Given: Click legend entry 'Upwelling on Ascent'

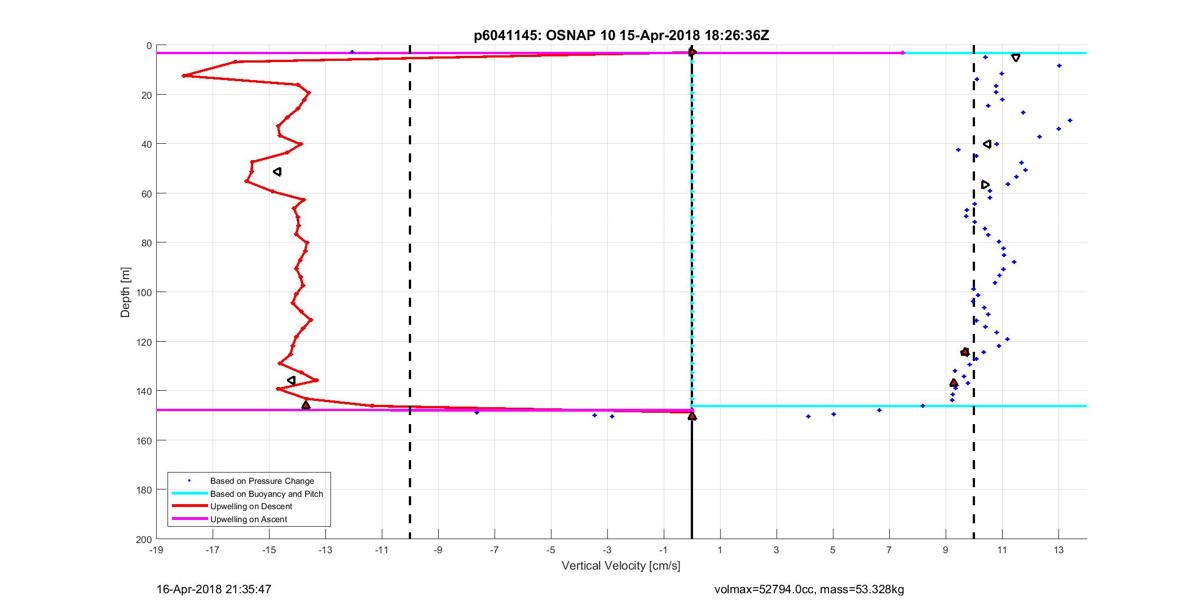Looking at the screenshot, I should coord(248,520).
